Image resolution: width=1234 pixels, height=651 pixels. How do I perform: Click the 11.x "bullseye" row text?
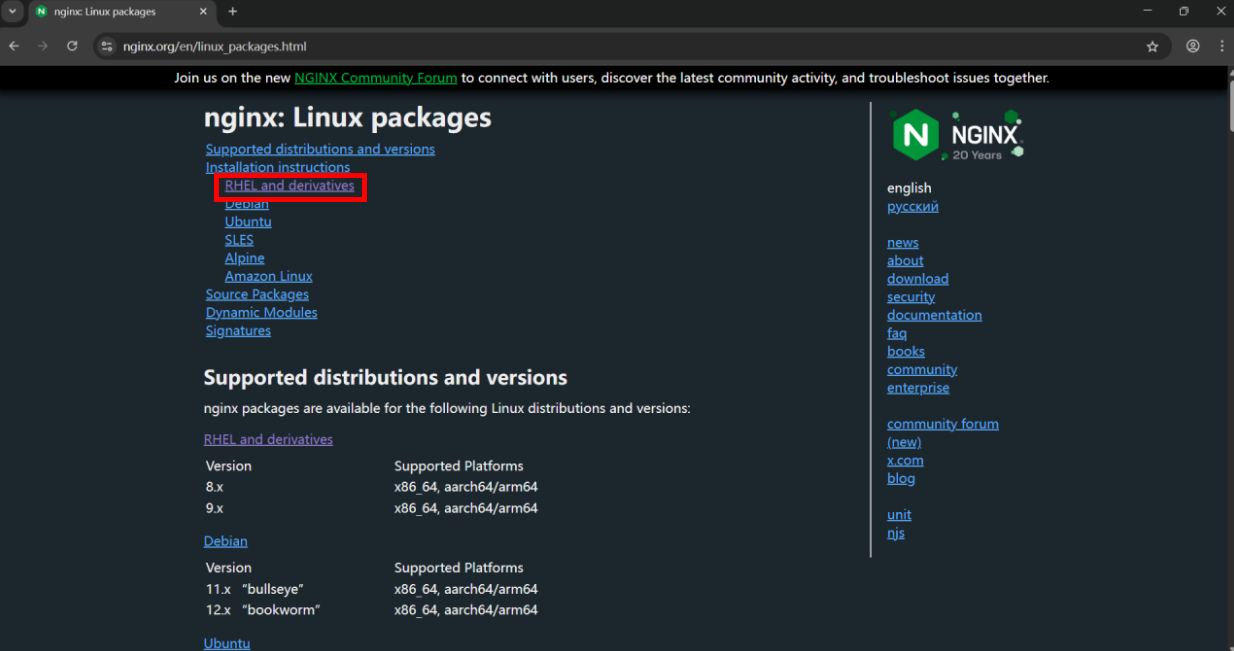(255, 589)
